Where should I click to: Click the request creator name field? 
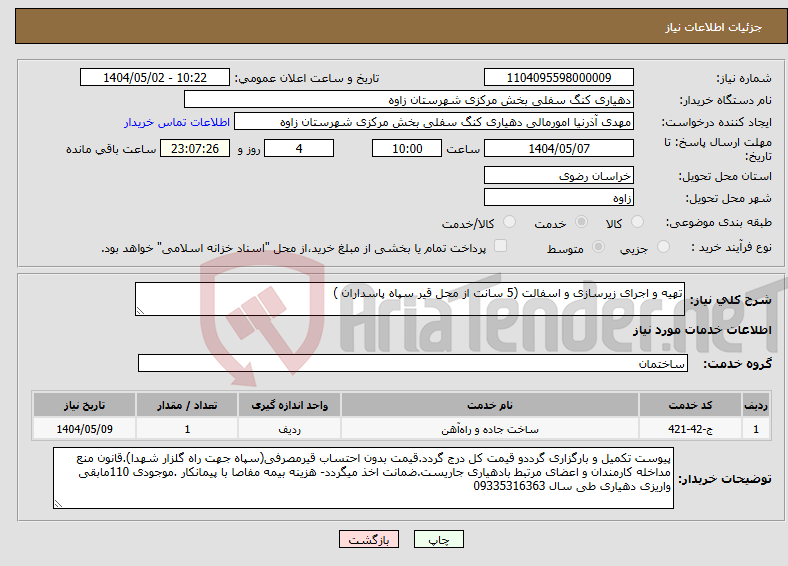tap(434, 122)
